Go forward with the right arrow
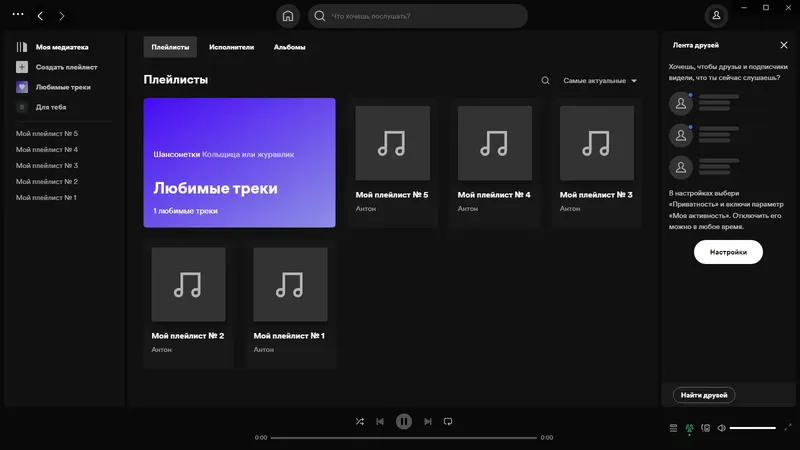Viewport: 800px width, 450px height. (62, 16)
